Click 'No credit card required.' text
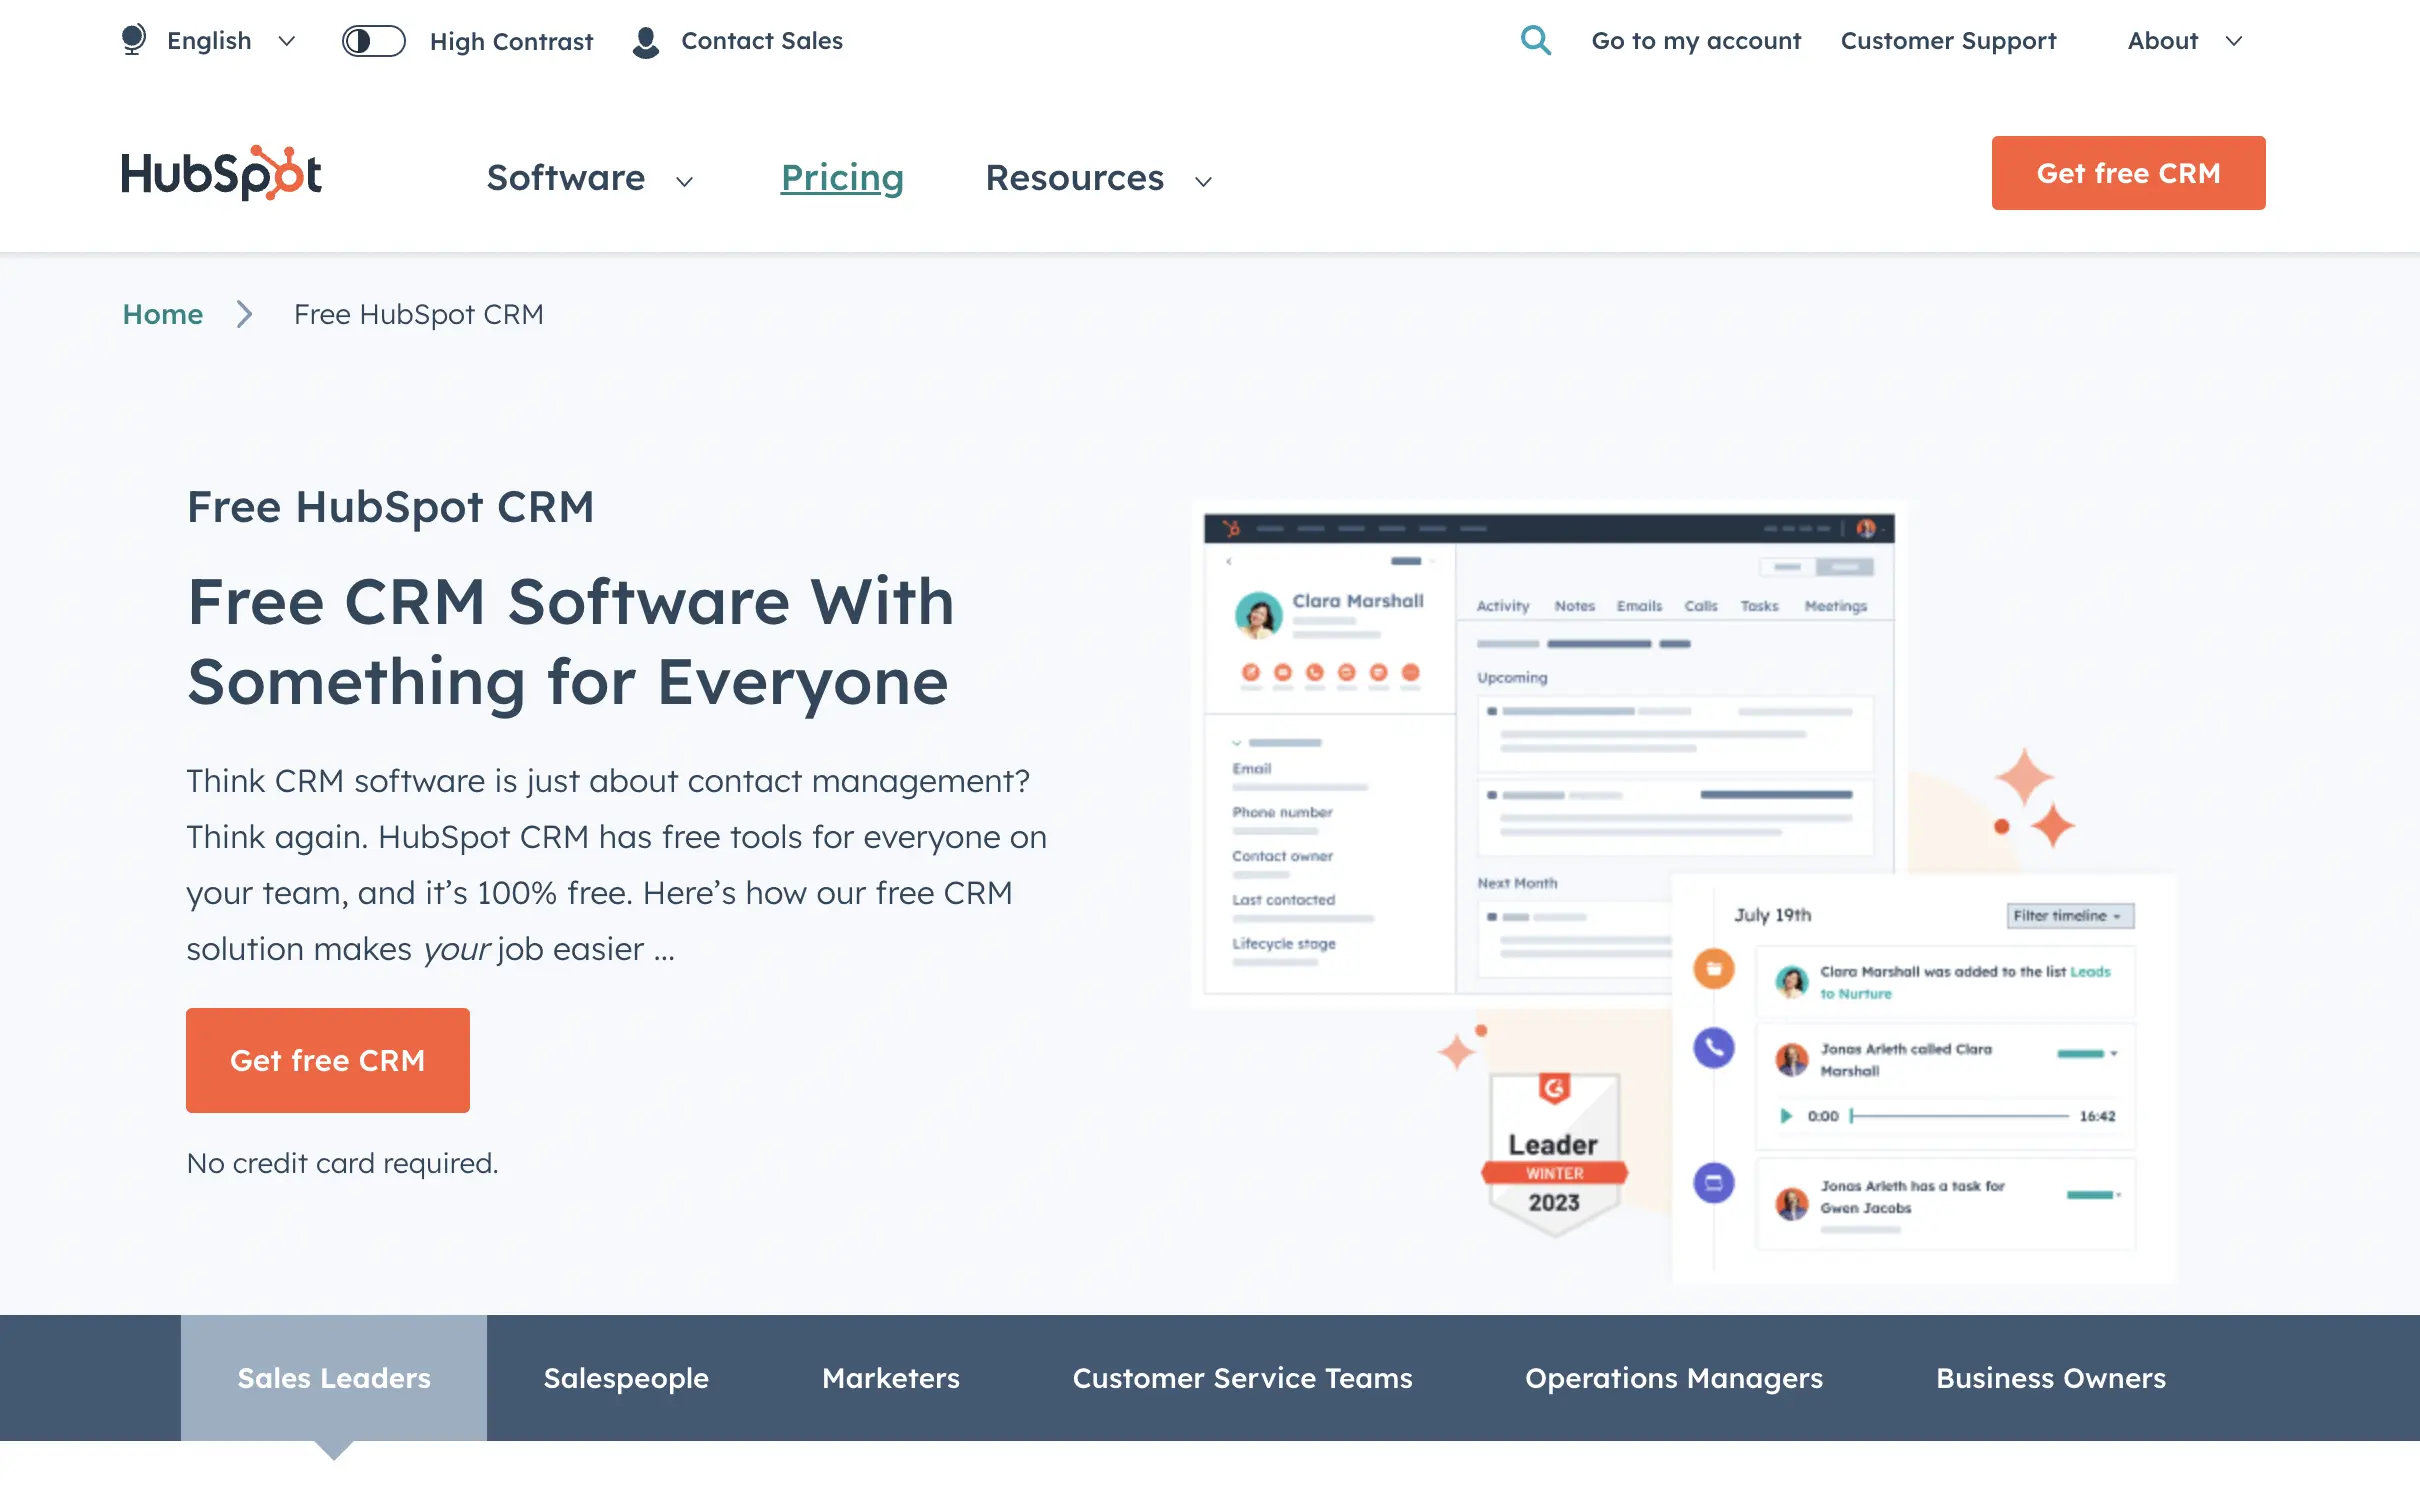The width and height of the screenshot is (2420, 1508). [x=342, y=1163]
